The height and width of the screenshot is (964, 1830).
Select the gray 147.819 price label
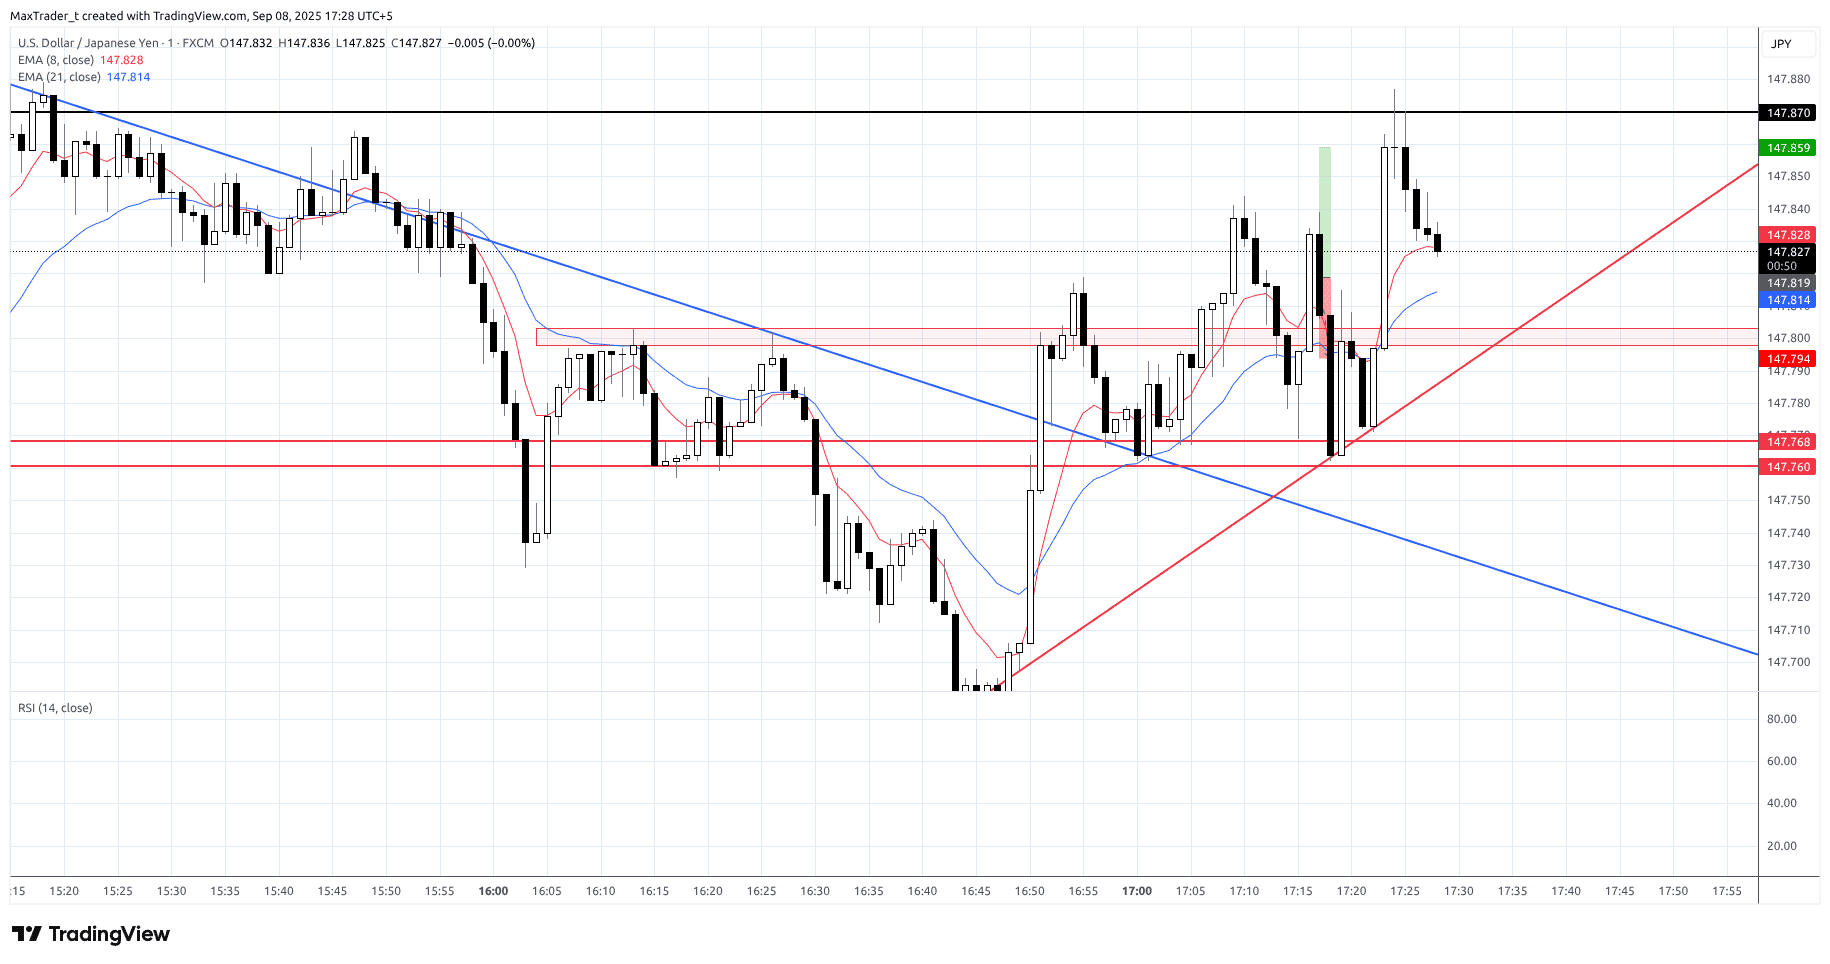(x=1788, y=283)
